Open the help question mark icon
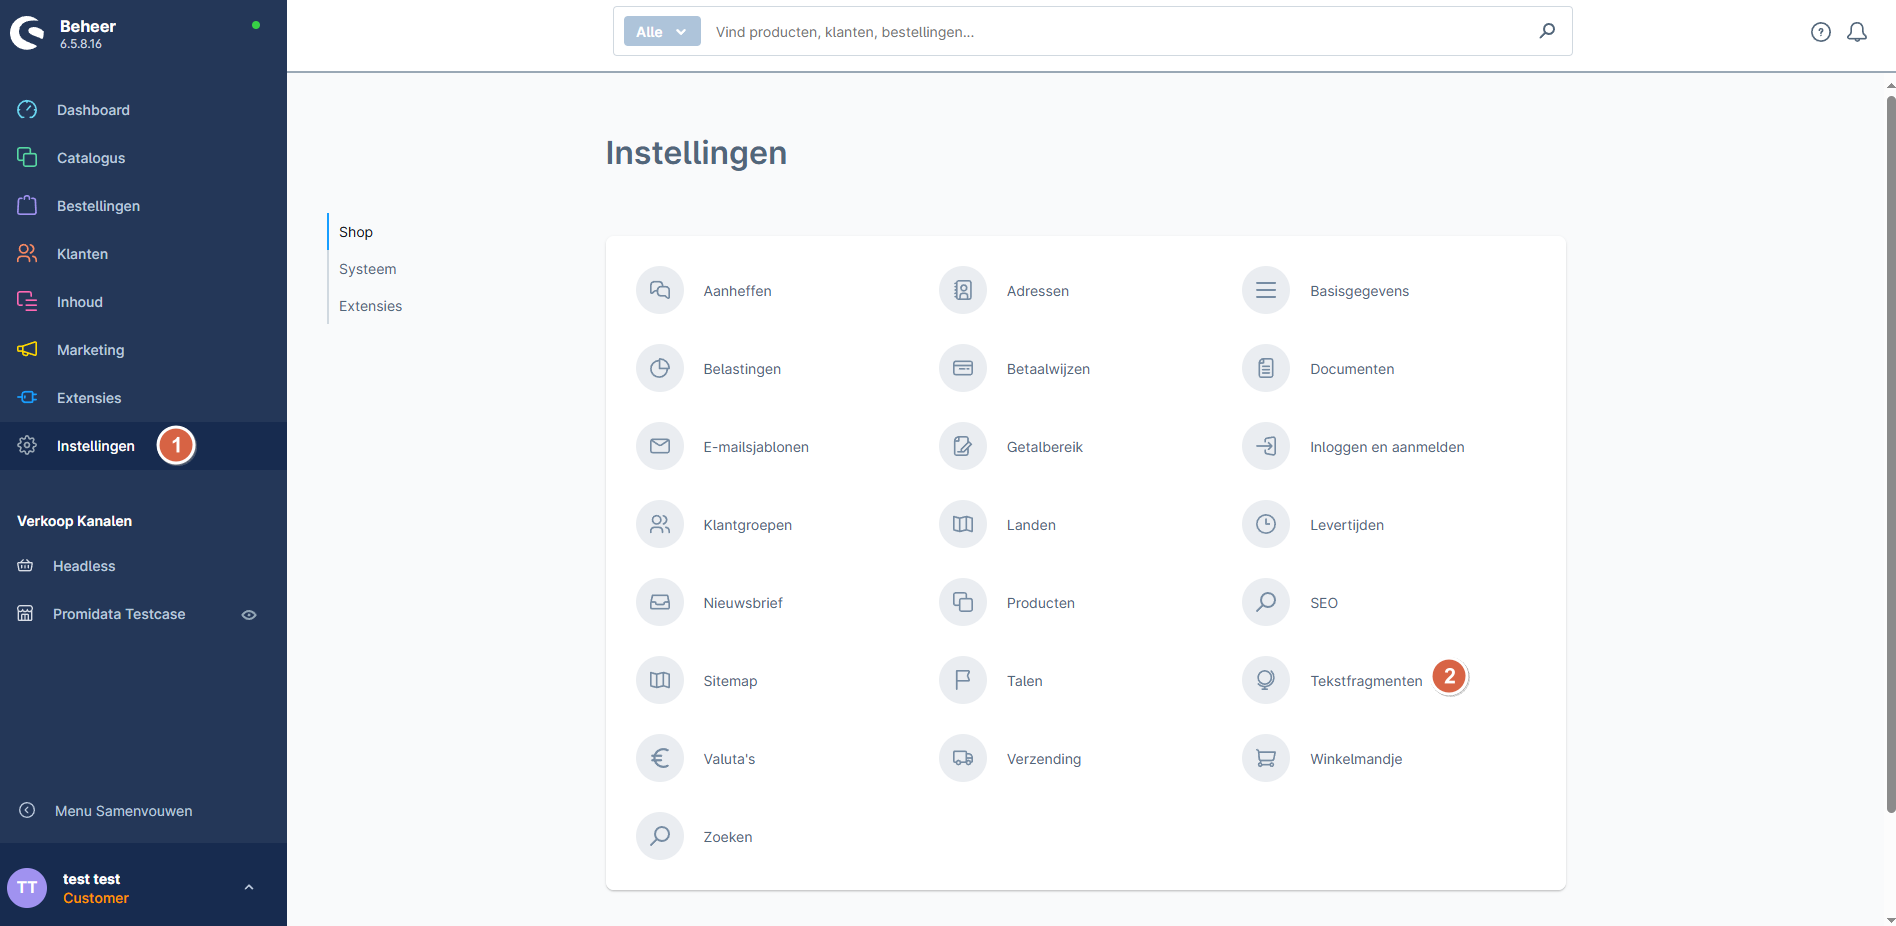The image size is (1896, 926). pos(1820,32)
